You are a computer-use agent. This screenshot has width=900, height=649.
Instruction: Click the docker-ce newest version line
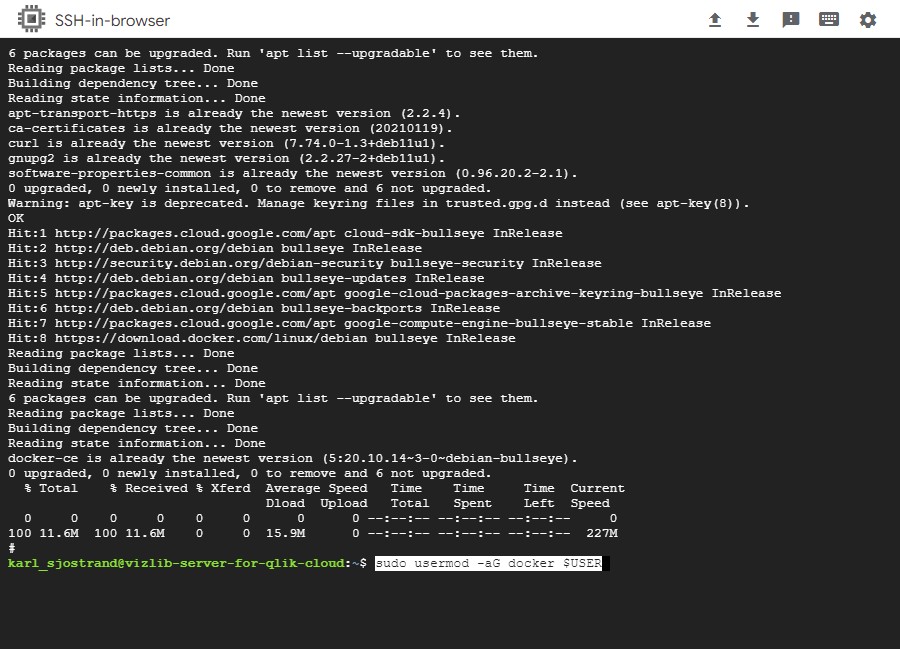click(x=292, y=458)
